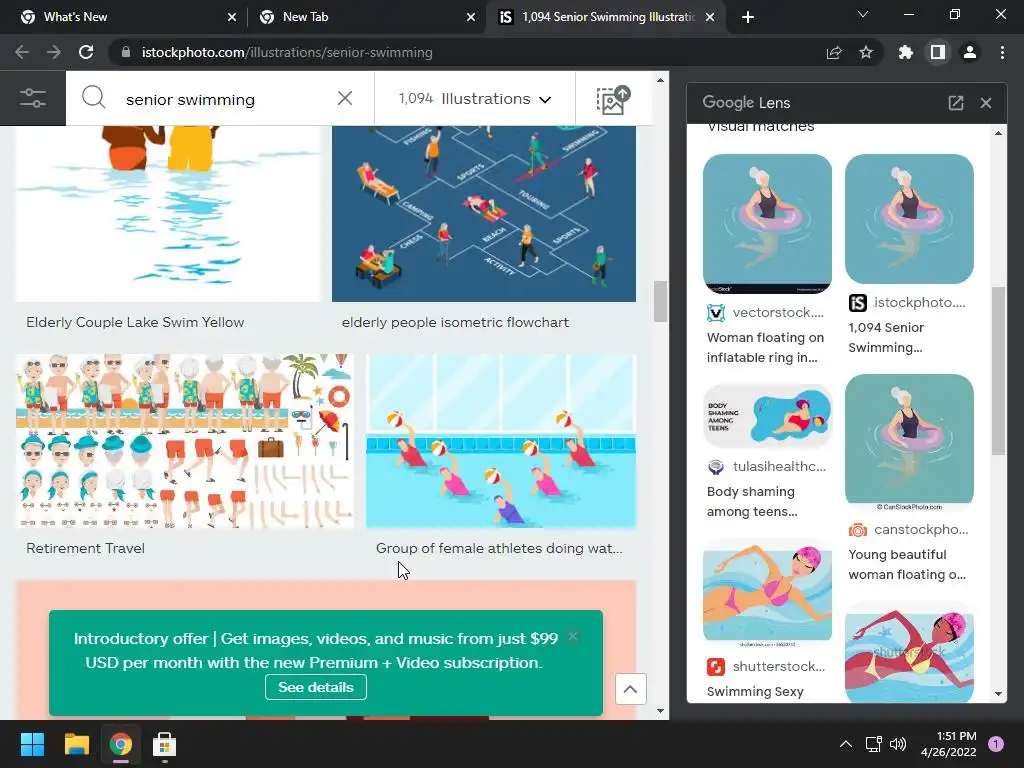This screenshot has height=768, width=1024.
Task: Bookmark this tab with star icon
Action: 866,52
